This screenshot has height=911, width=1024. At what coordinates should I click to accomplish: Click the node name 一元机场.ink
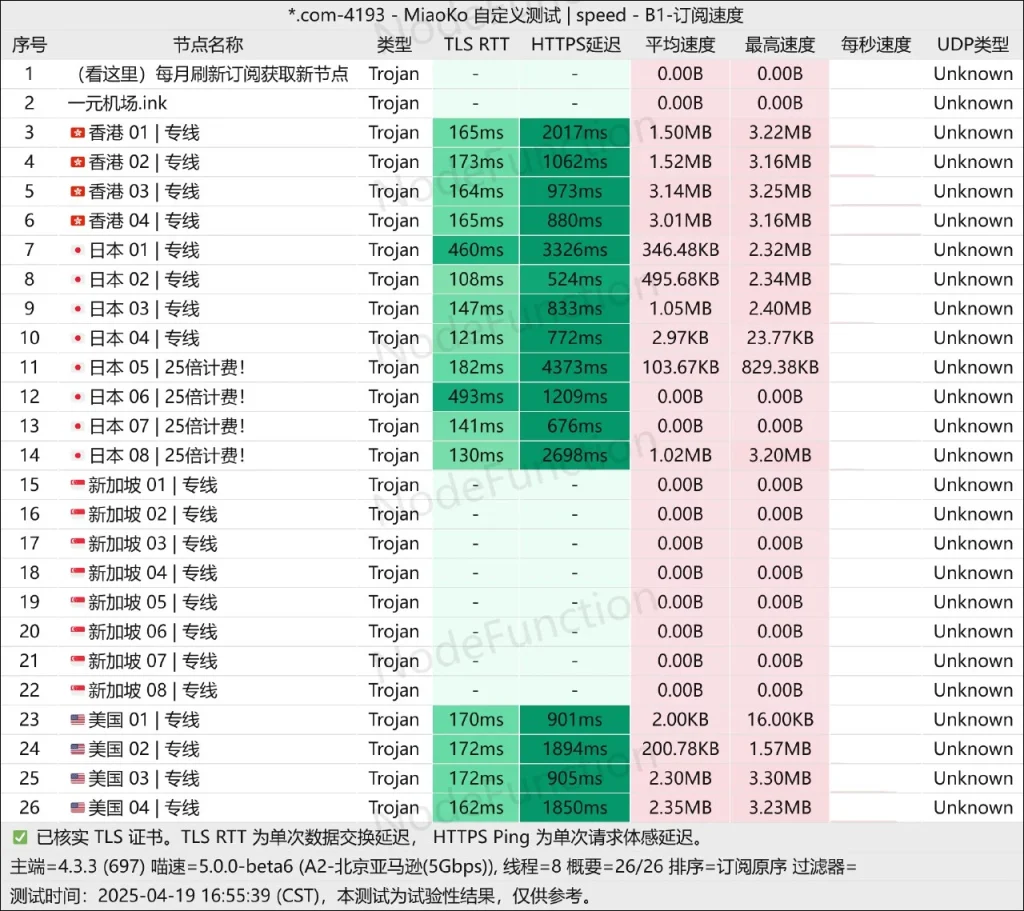118,103
